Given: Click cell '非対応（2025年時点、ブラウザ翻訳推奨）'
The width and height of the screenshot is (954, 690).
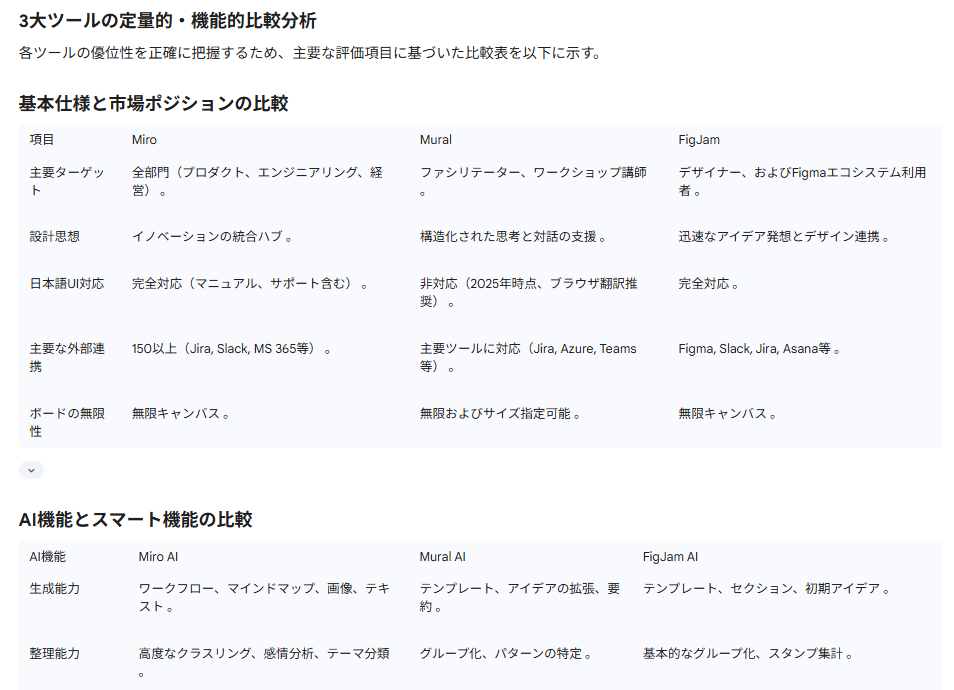Looking at the screenshot, I should coord(529,293).
